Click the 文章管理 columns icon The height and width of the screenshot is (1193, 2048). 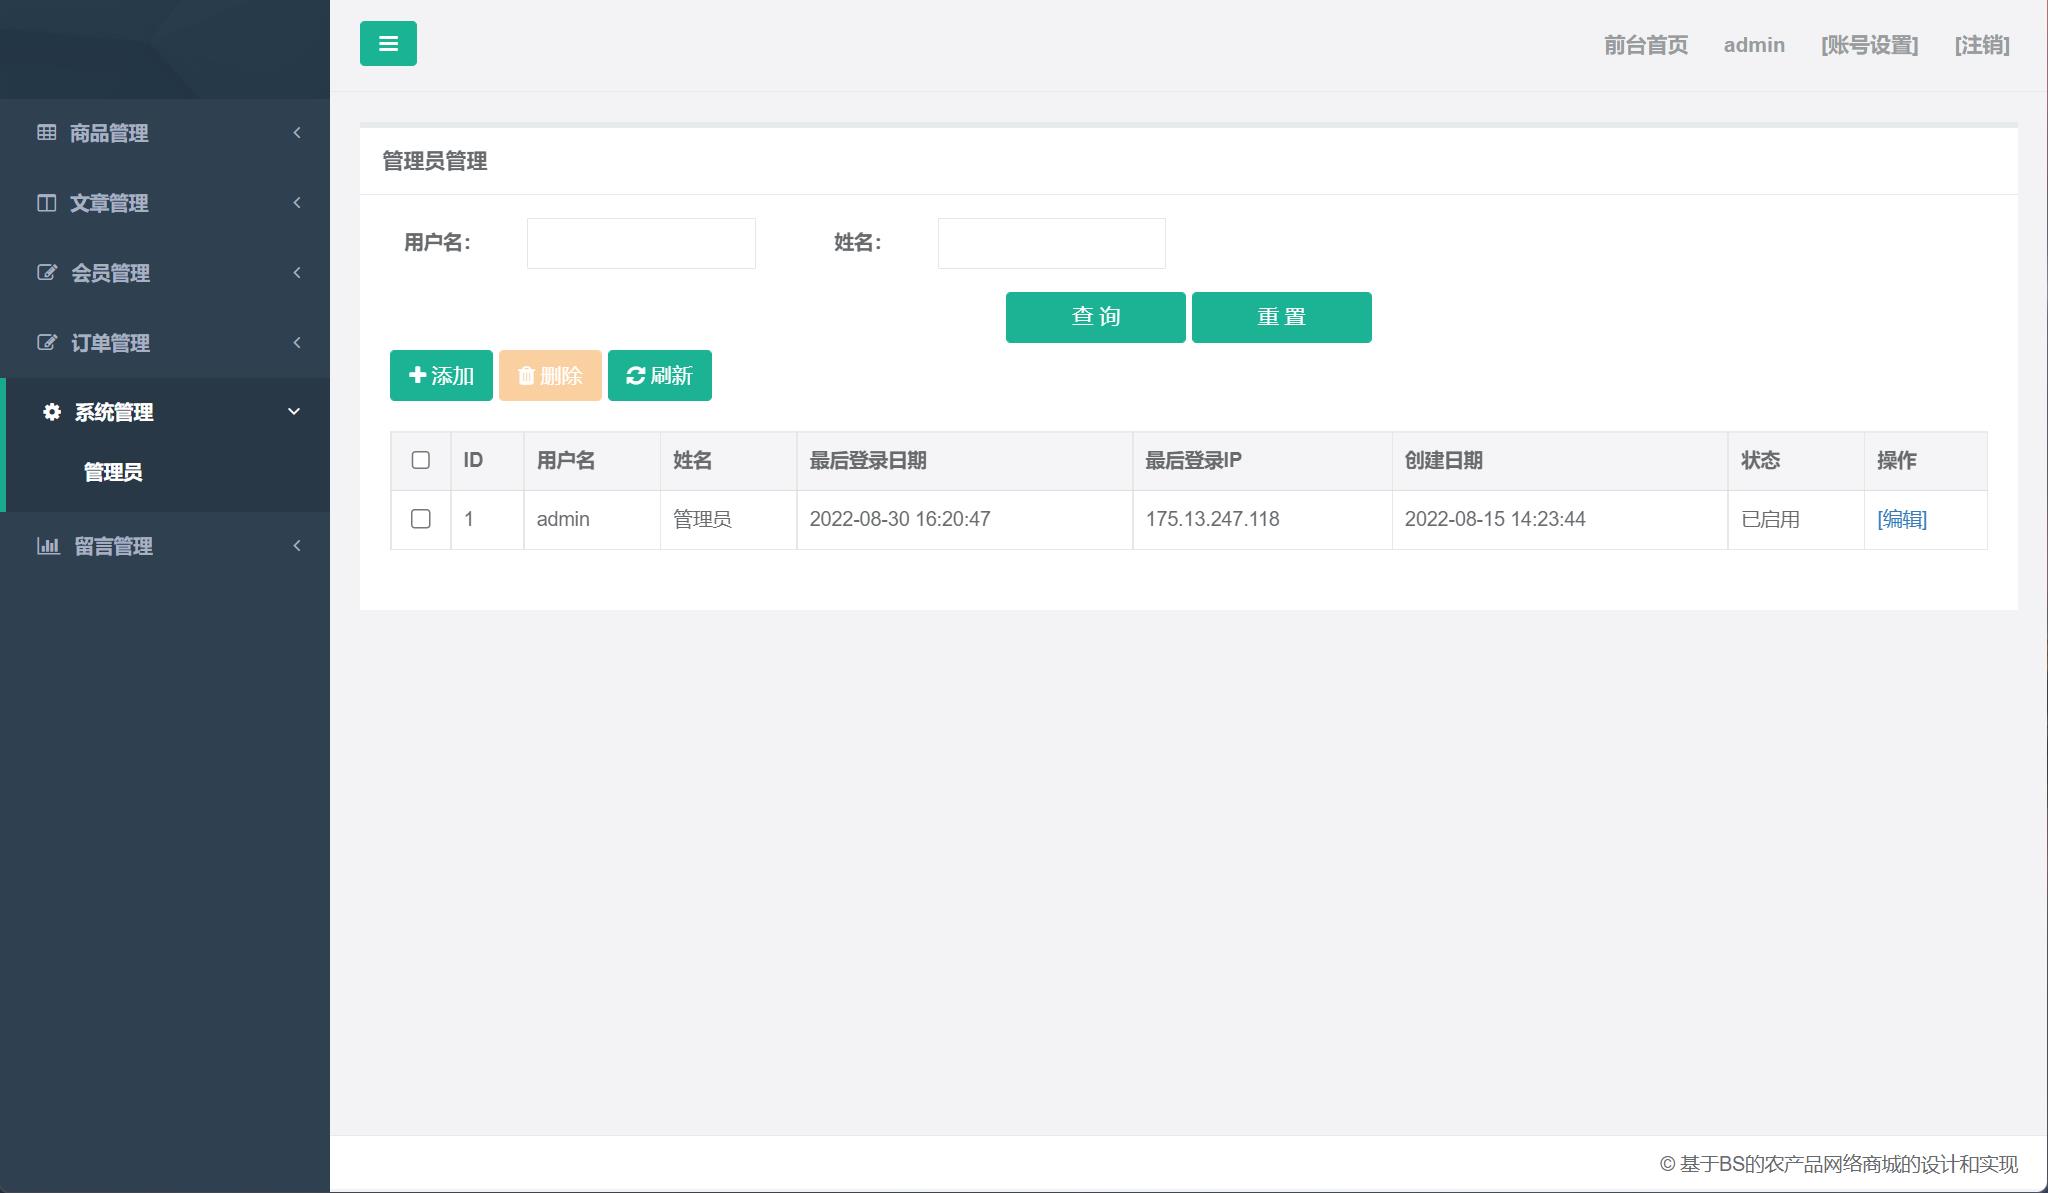(x=47, y=203)
